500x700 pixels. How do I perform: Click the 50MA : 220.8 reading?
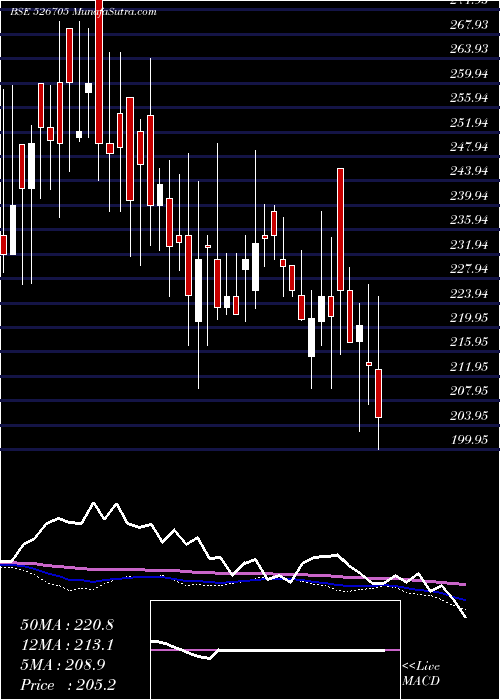(x=67, y=625)
